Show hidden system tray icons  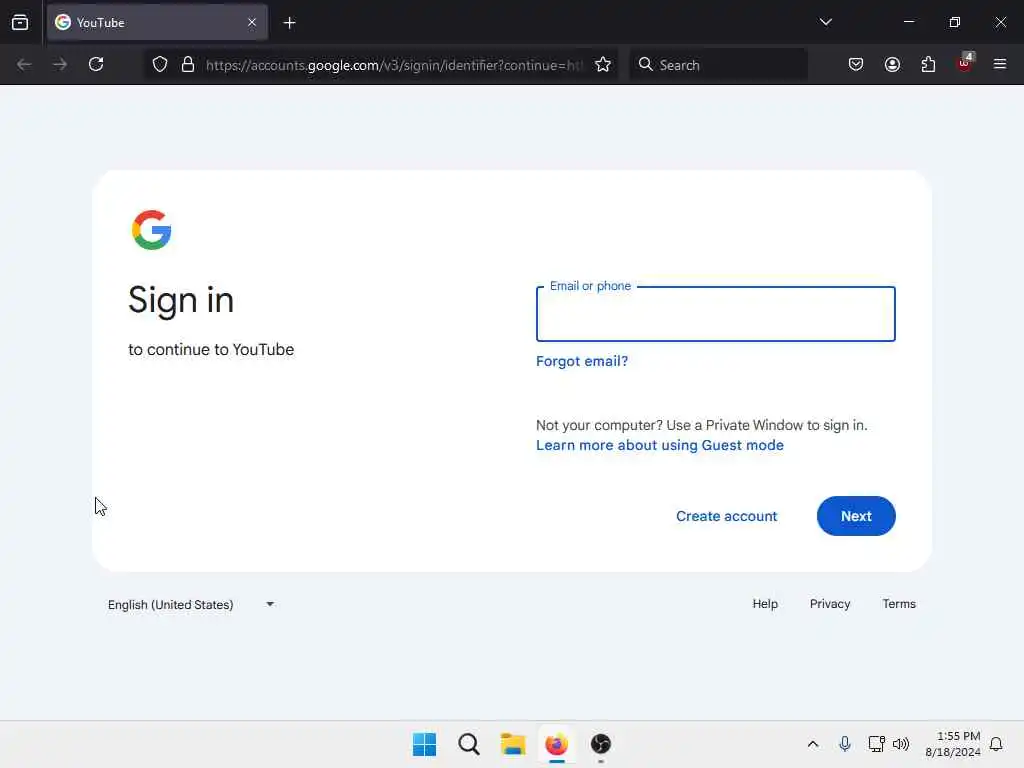click(x=812, y=744)
